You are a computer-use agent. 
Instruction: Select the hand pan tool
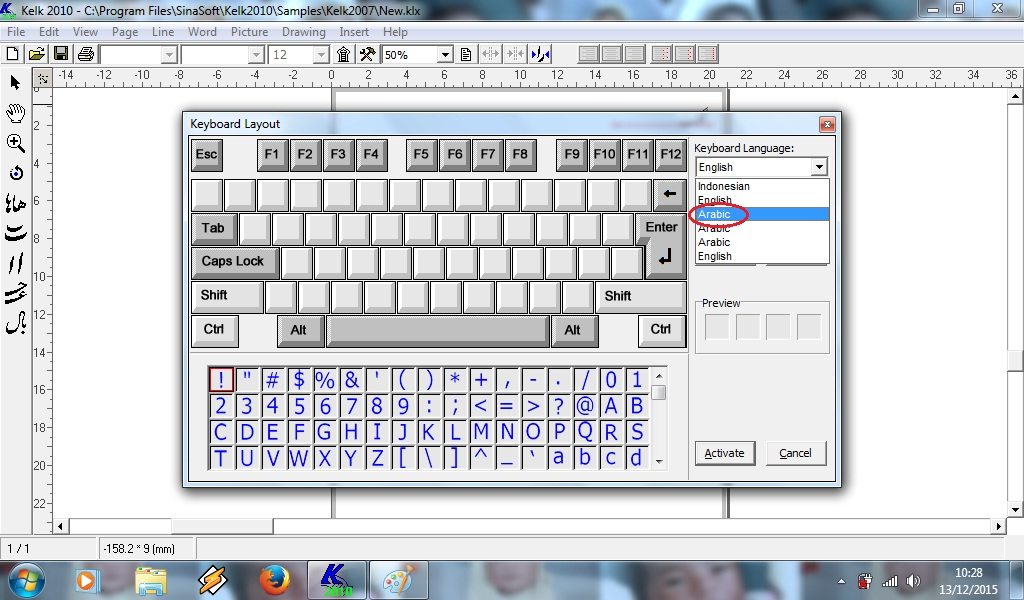click(x=16, y=113)
